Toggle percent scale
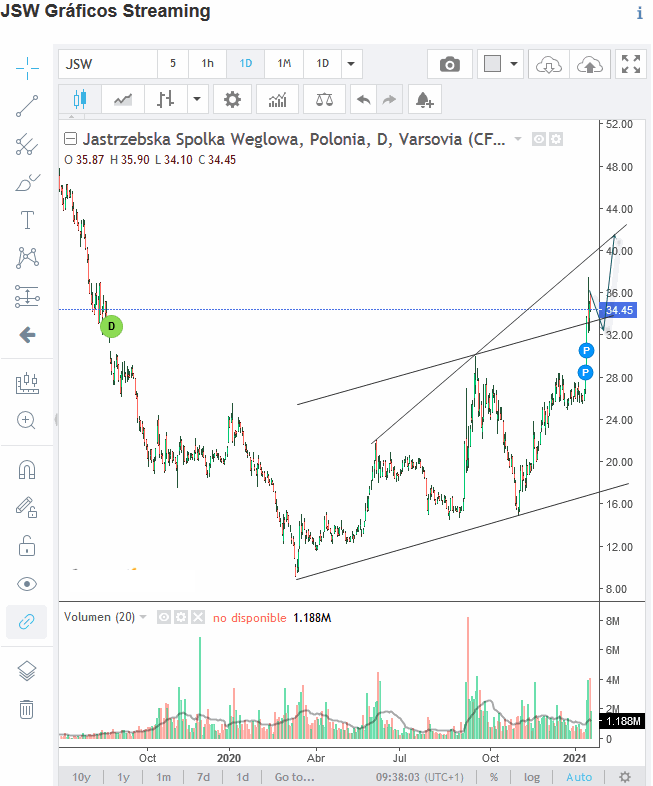The width and height of the screenshot is (653, 786). coord(494,777)
